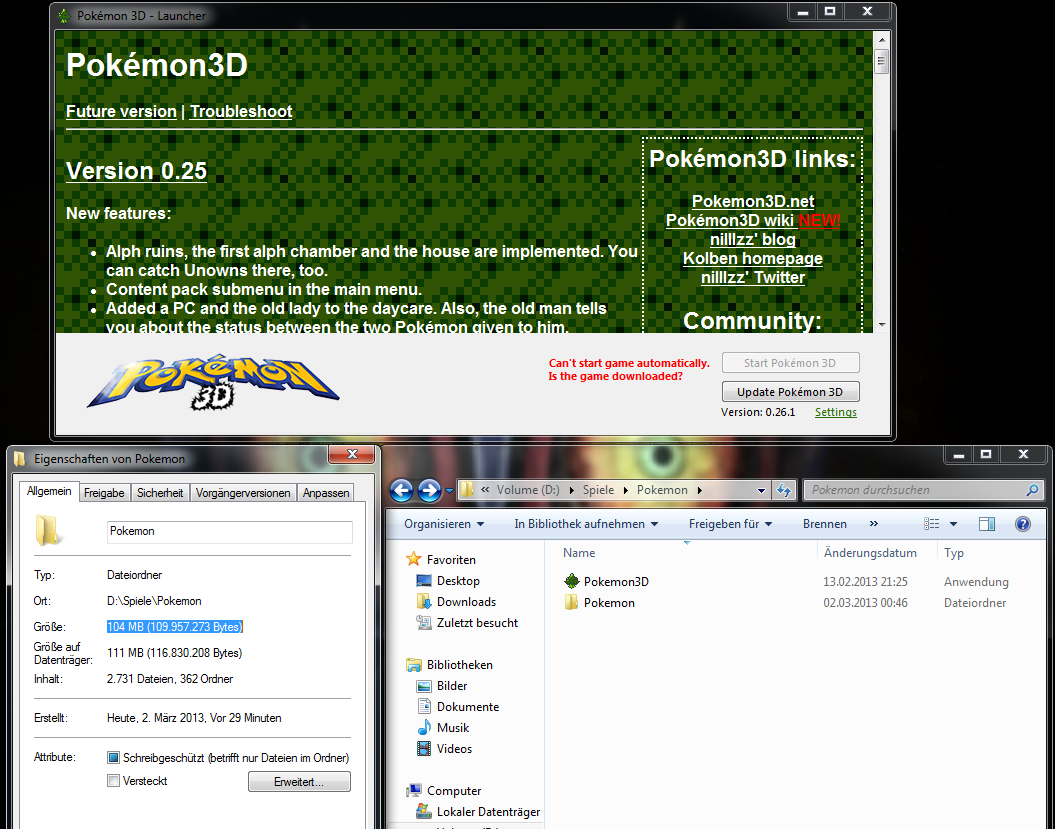
Task: Toggle the Schreibgeschützt checkbox
Action: 114,758
